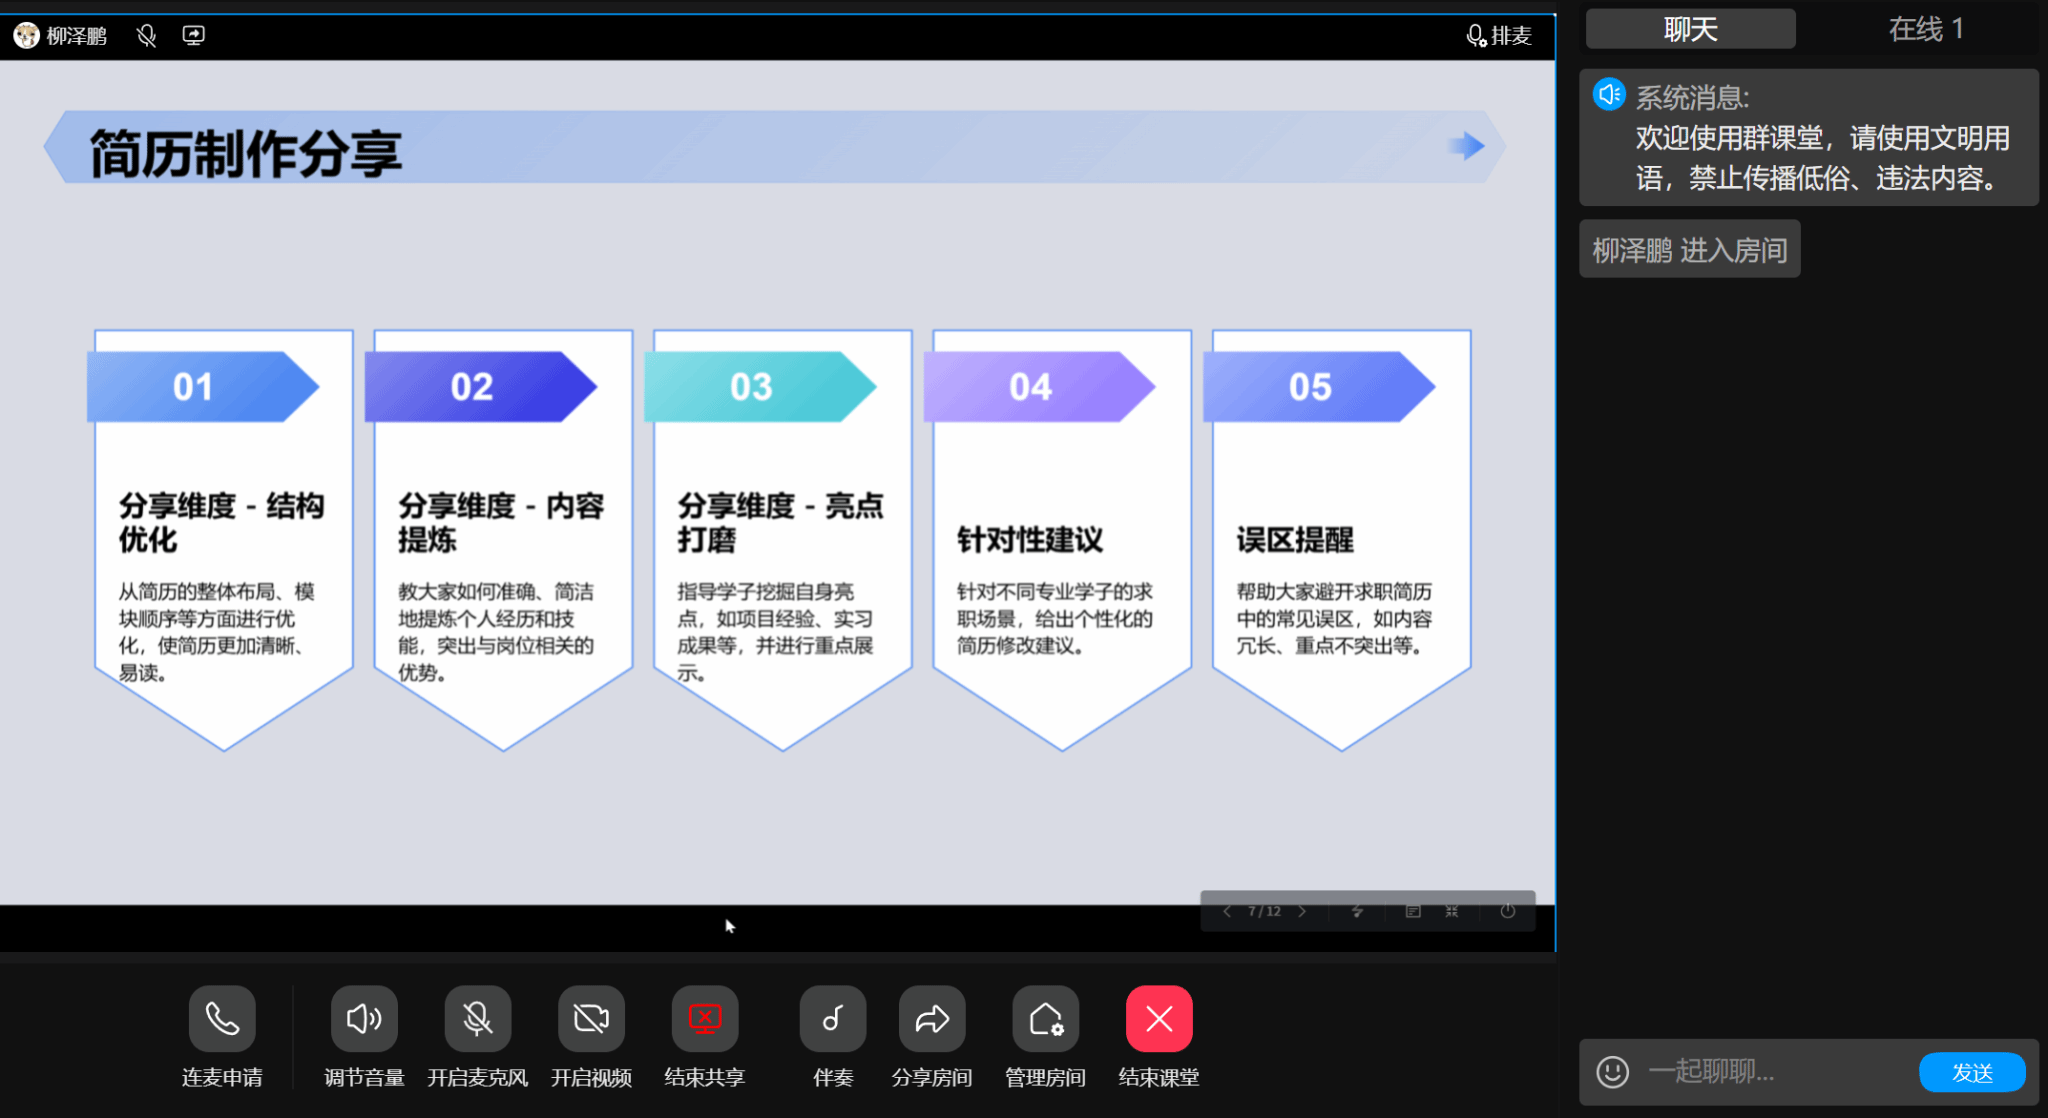Click the 01 arrow label on the slide
The image size is (2048, 1118).
[x=203, y=386]
